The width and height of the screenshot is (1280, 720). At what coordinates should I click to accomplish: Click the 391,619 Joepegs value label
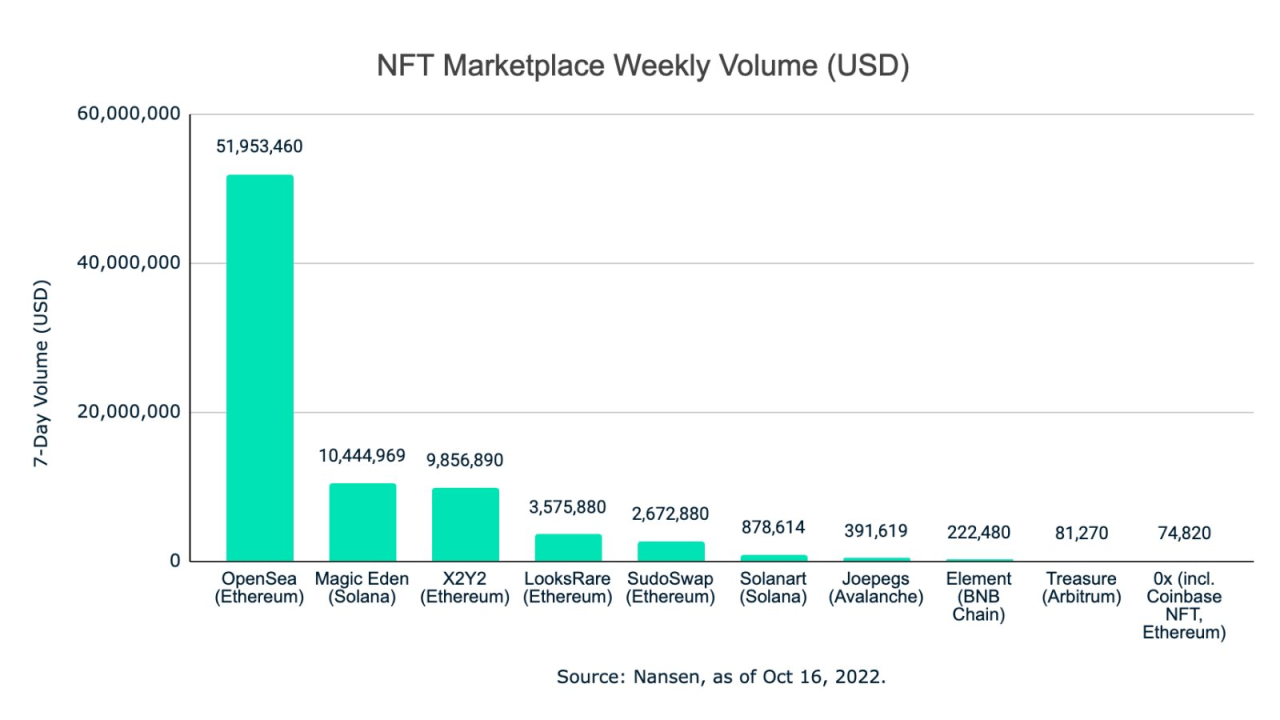point(876,531)
